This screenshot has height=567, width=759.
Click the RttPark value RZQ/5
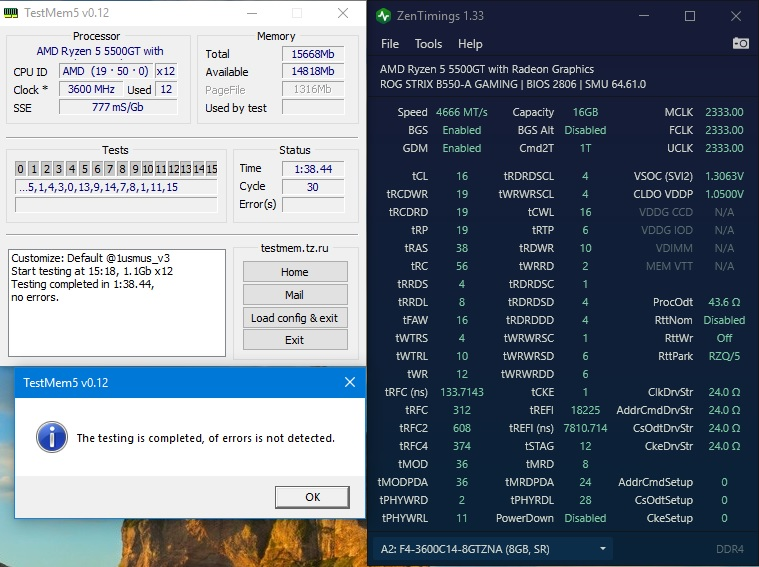pos(724,356)
